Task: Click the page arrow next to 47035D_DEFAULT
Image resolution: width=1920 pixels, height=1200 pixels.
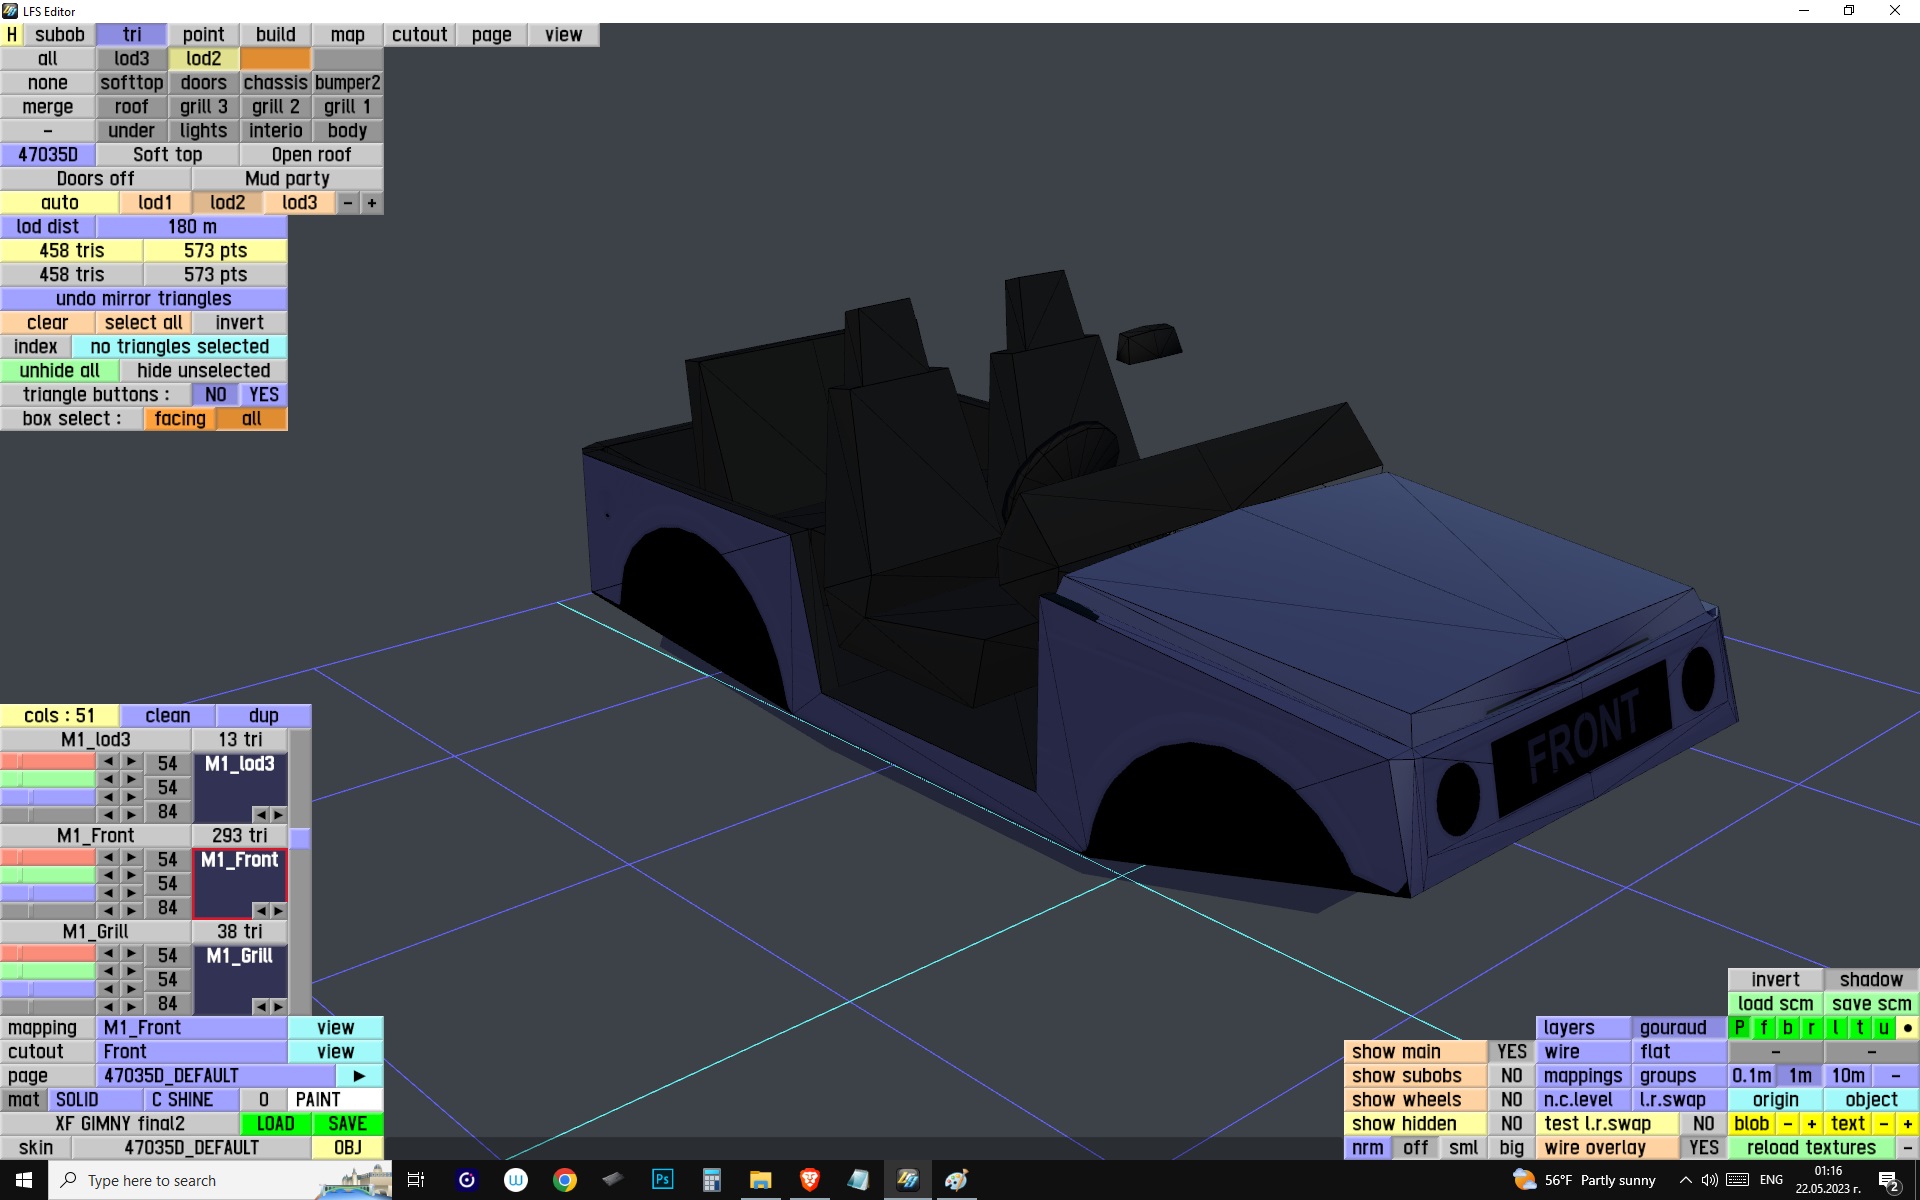Action: (x=359, y=1076)
